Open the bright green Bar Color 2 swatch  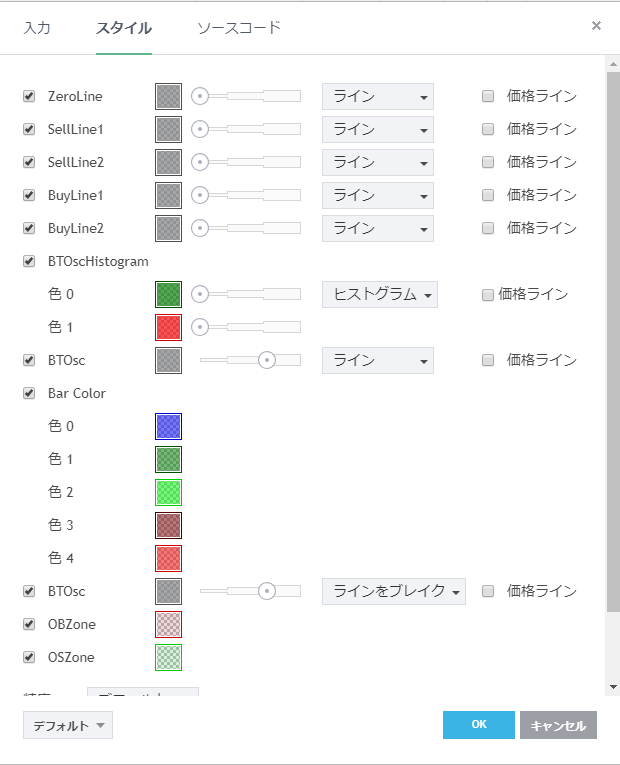click(x=168, y=492)
